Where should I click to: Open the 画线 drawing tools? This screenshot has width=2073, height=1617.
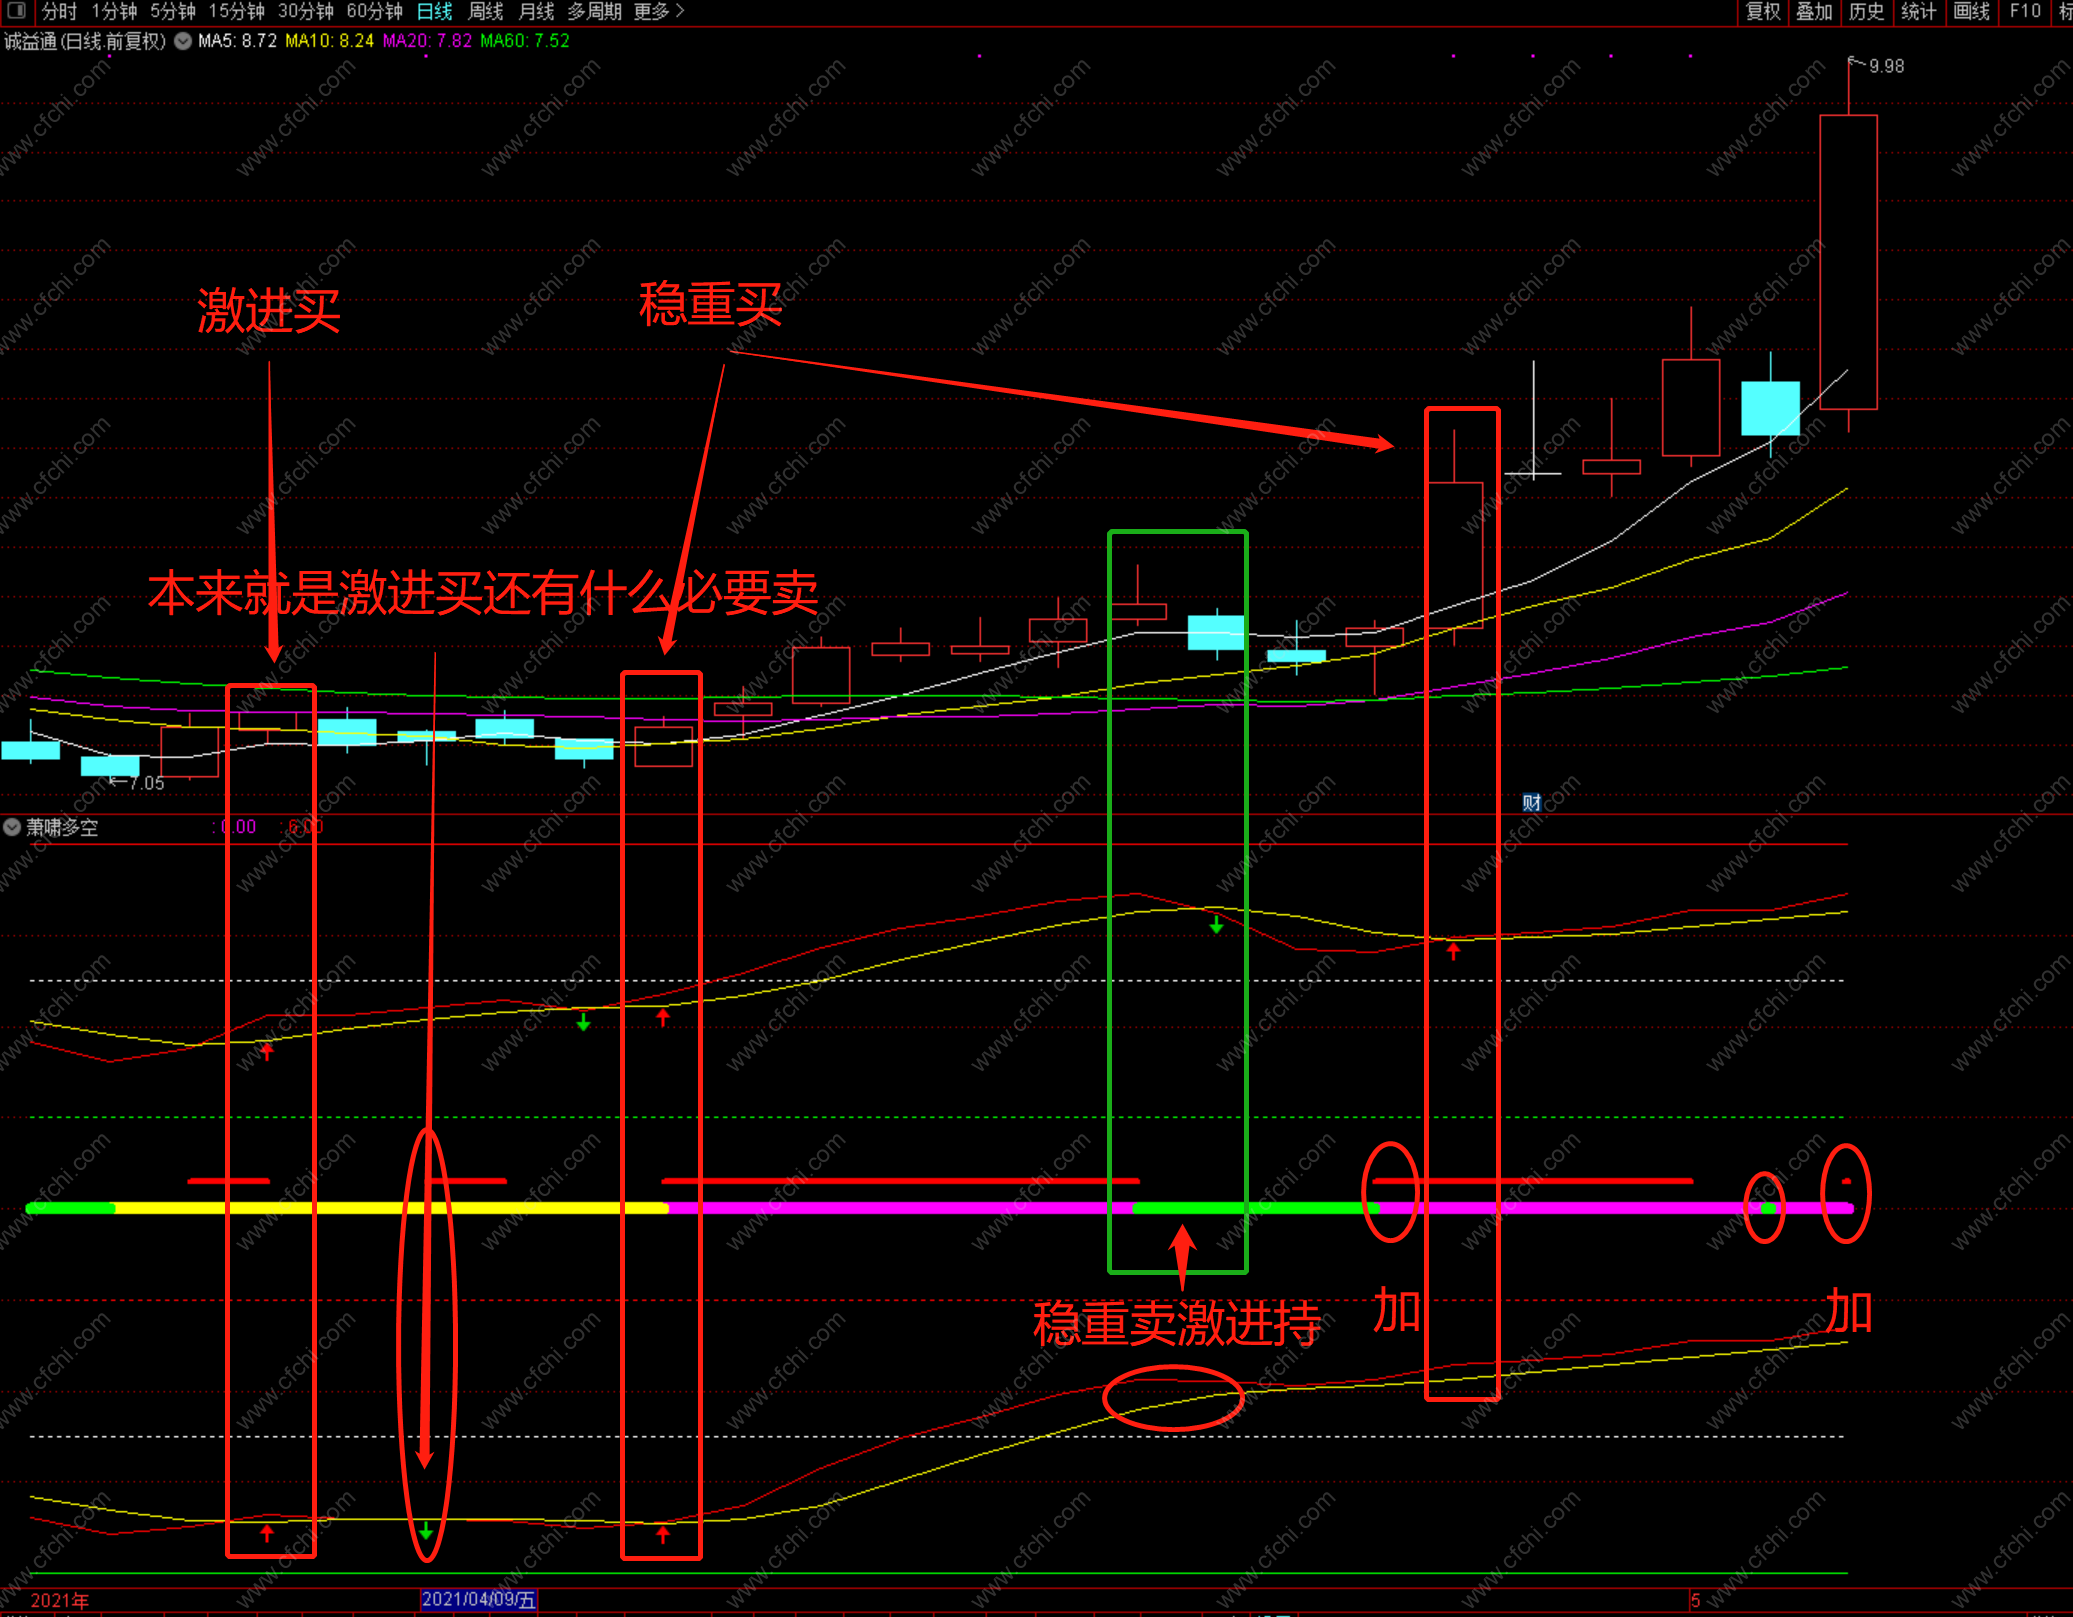point(1971,11)
